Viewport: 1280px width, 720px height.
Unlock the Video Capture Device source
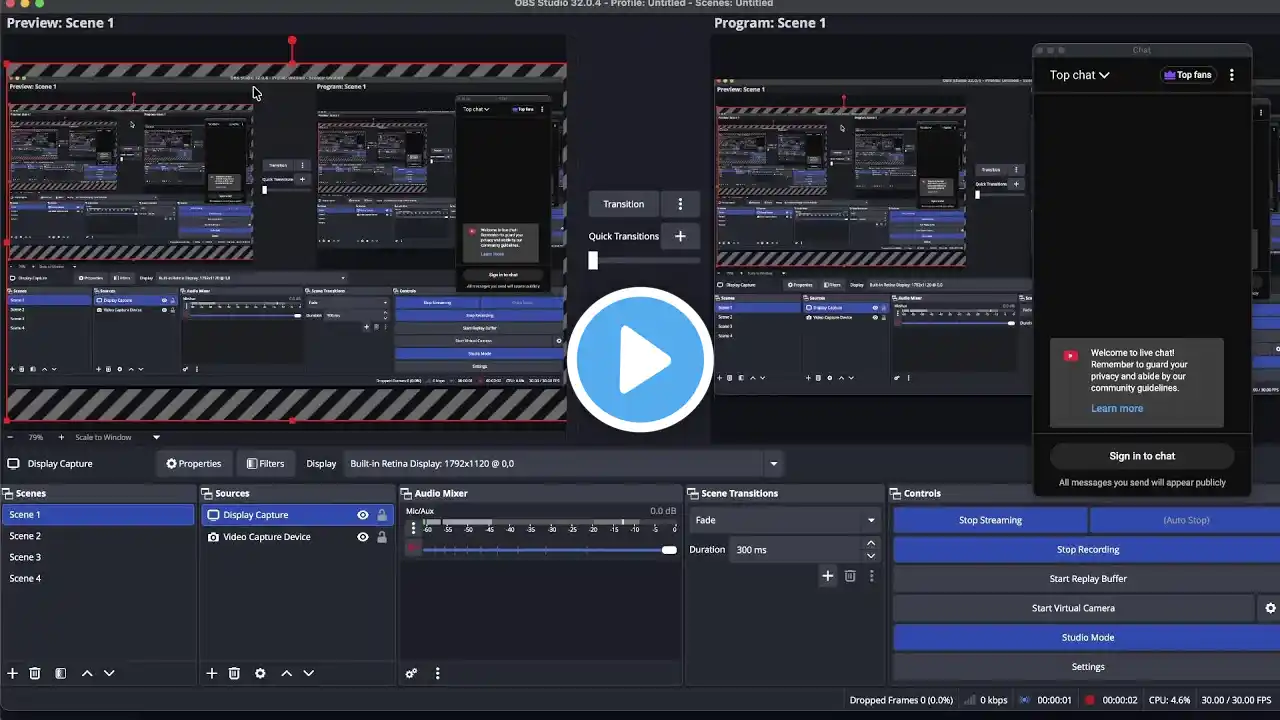click(381, 537)
